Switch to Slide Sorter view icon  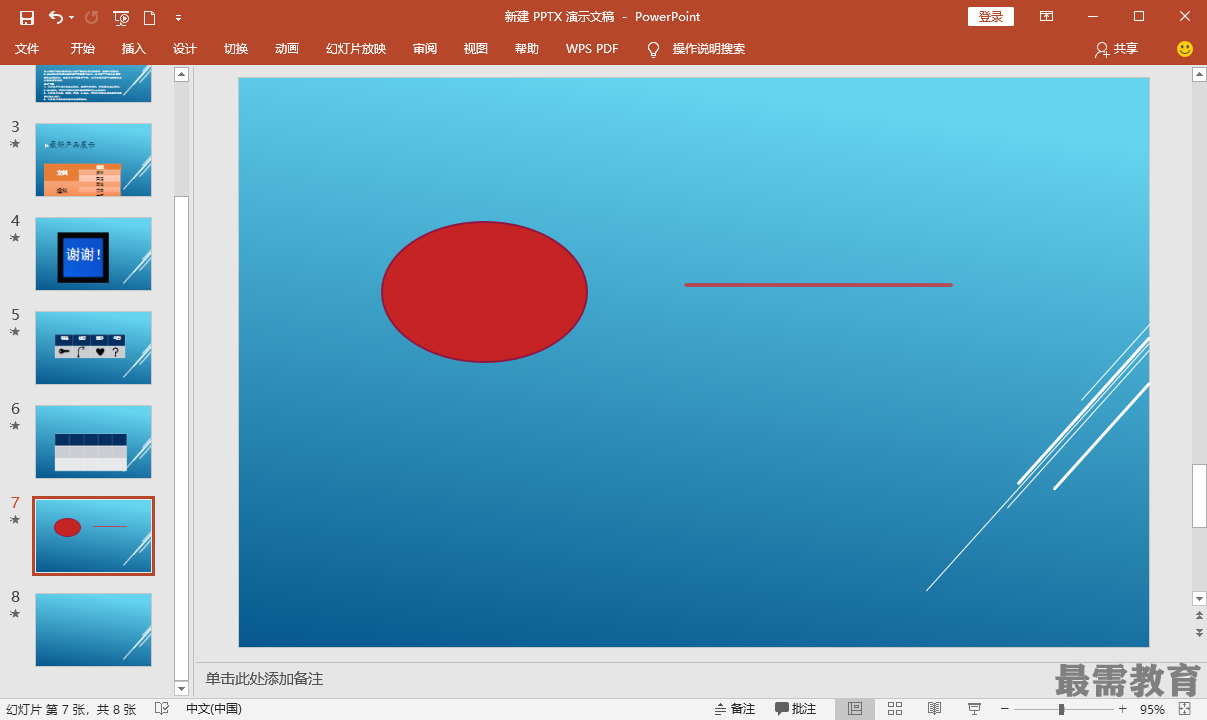[895, 709]
